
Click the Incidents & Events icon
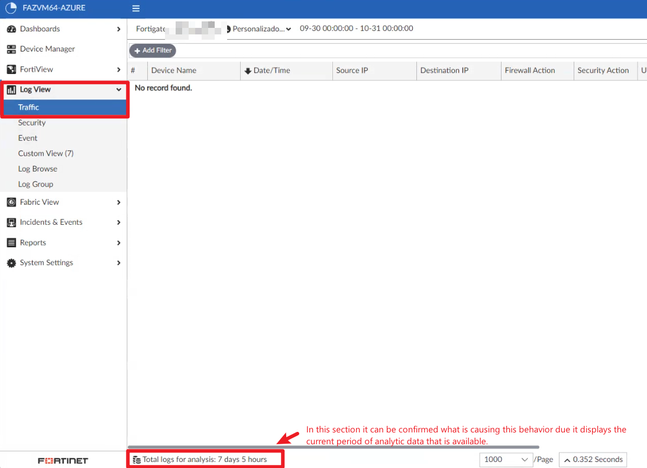12,222
